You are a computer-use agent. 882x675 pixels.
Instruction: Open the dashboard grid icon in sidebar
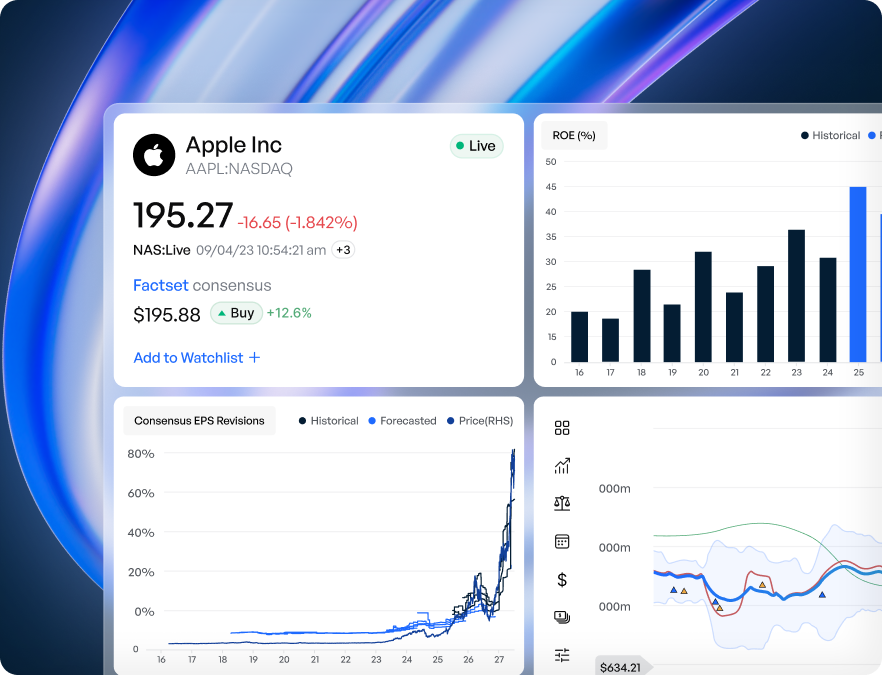(x=562, y=428)
